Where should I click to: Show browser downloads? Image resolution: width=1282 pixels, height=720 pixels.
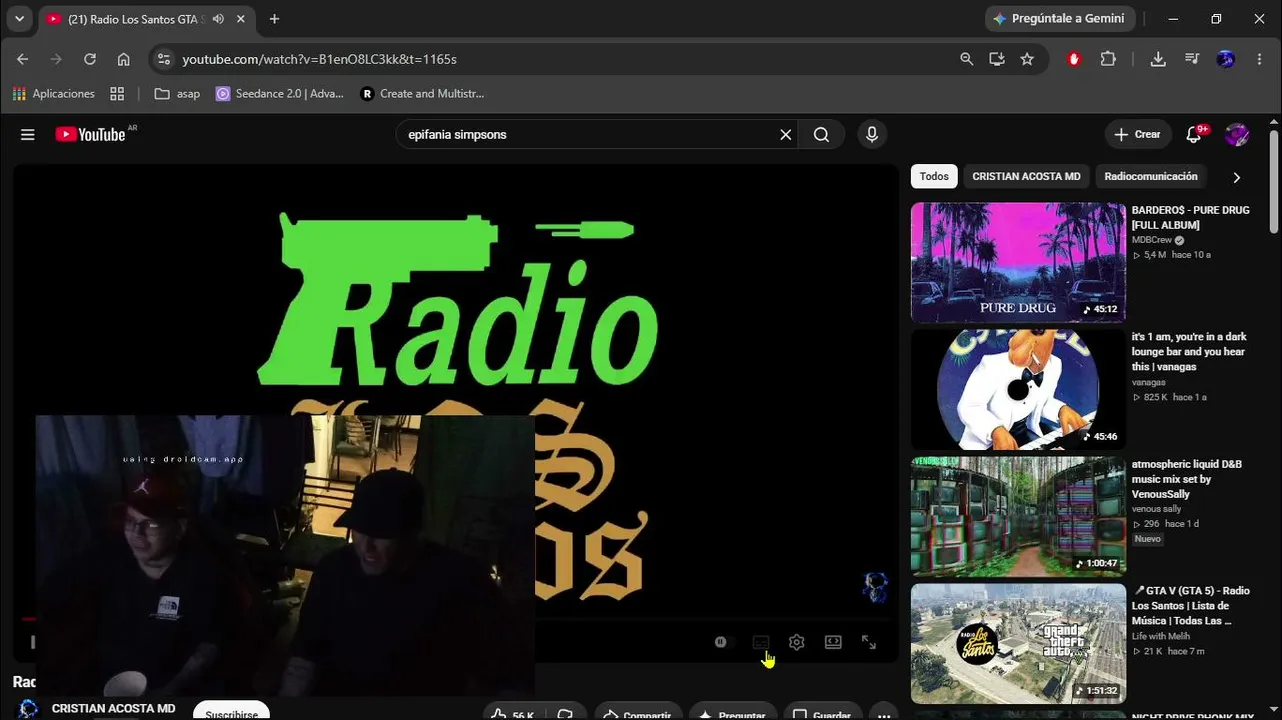[1158, 59]
